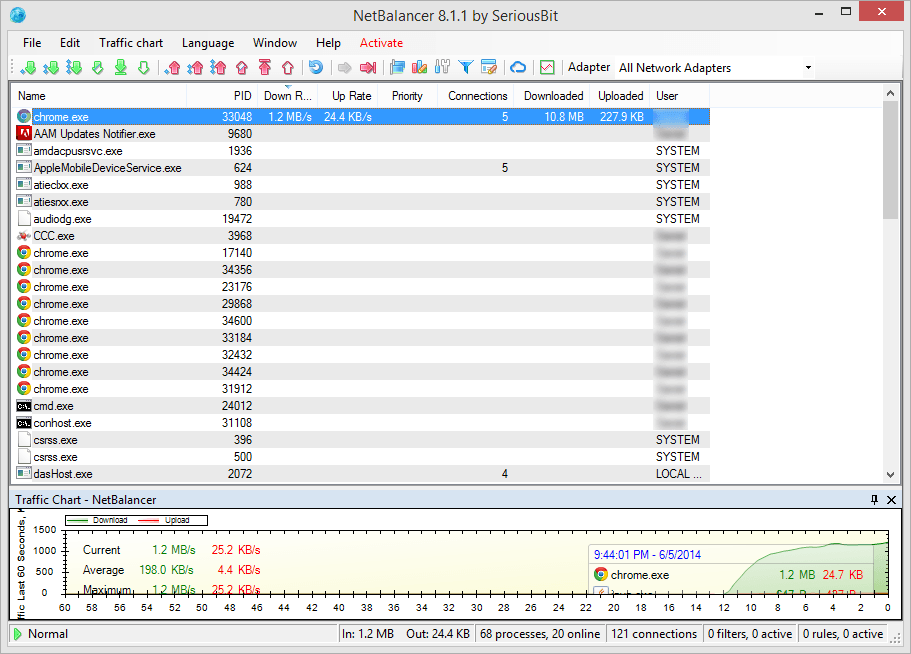Open the Help menu
Screen dimensions: 911x654
coord(328,43)
